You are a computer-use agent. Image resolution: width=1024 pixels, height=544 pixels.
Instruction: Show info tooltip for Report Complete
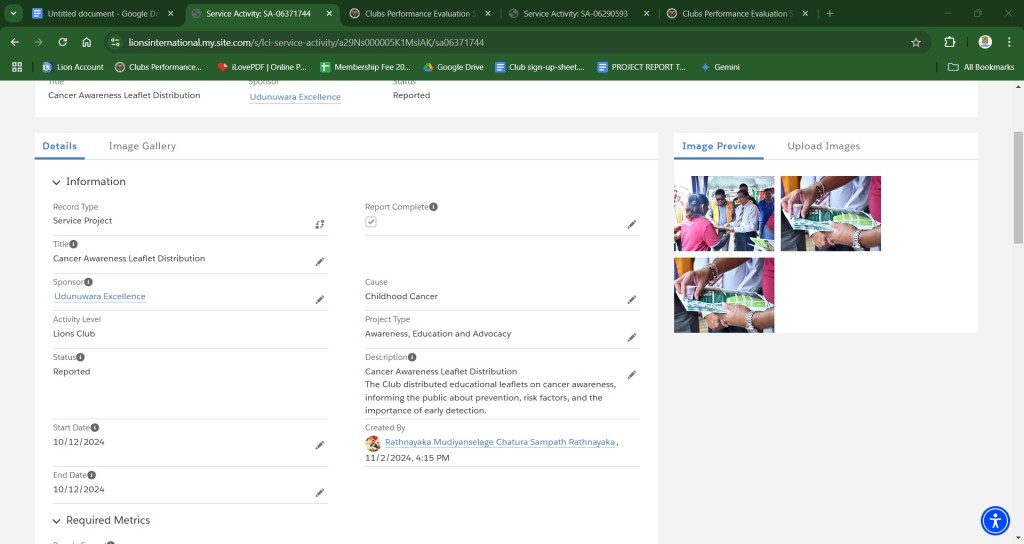[434, 207]
